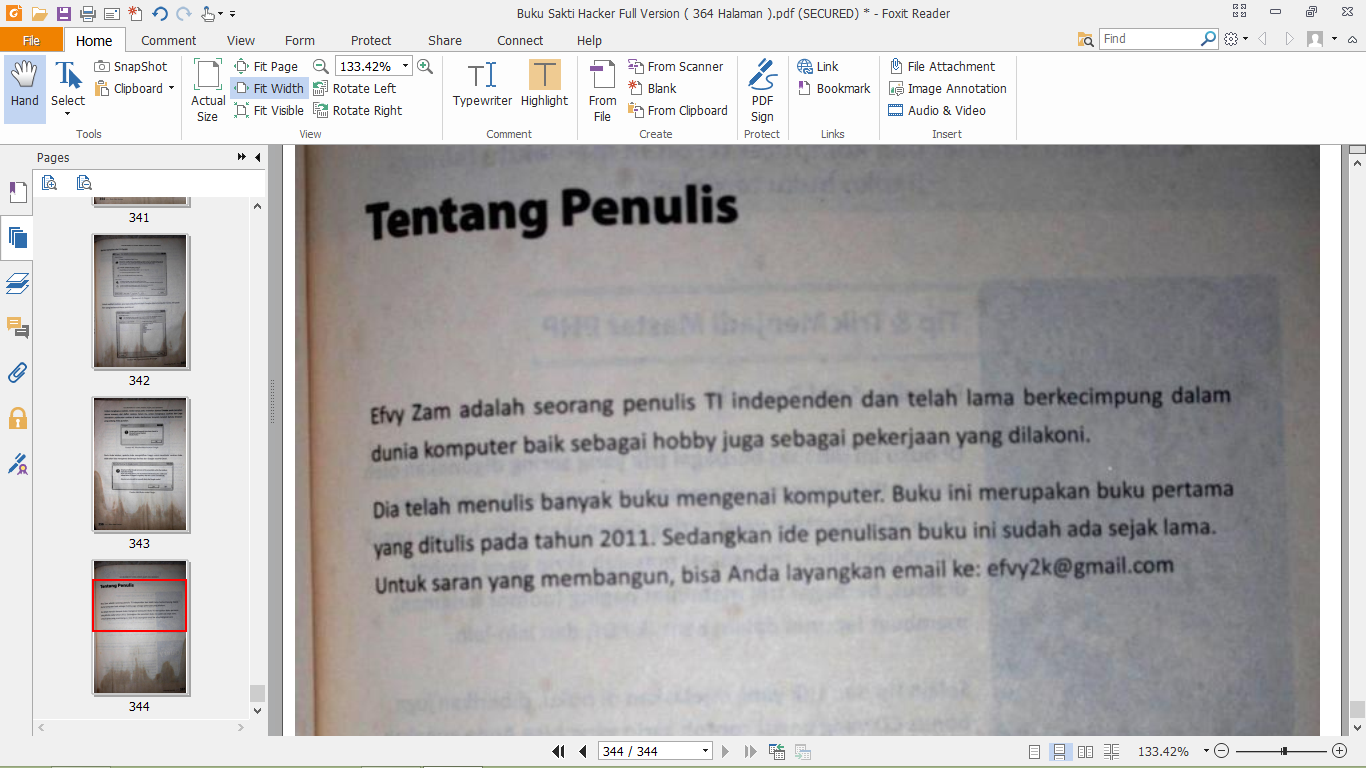
Task: Insert Audio & Video
Action: 937,110
